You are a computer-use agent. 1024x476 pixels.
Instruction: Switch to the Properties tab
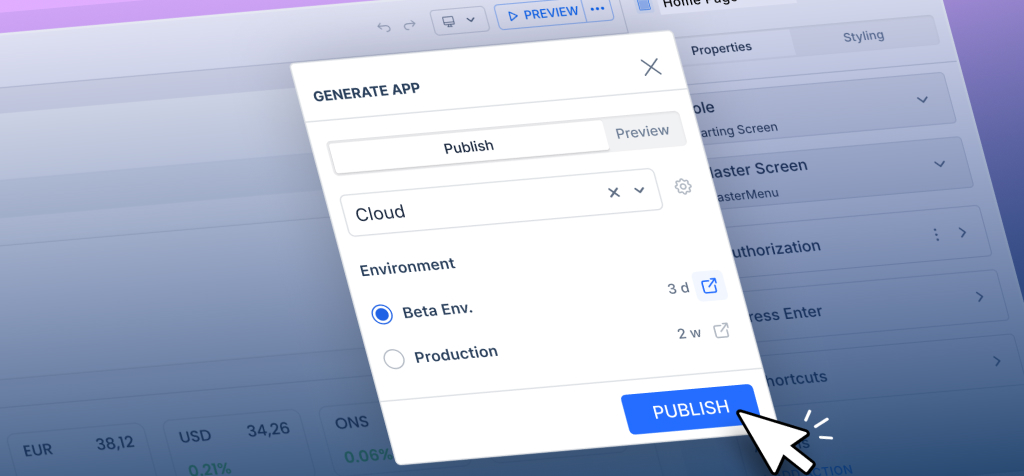pyautogui.click(x=721, y=48)
